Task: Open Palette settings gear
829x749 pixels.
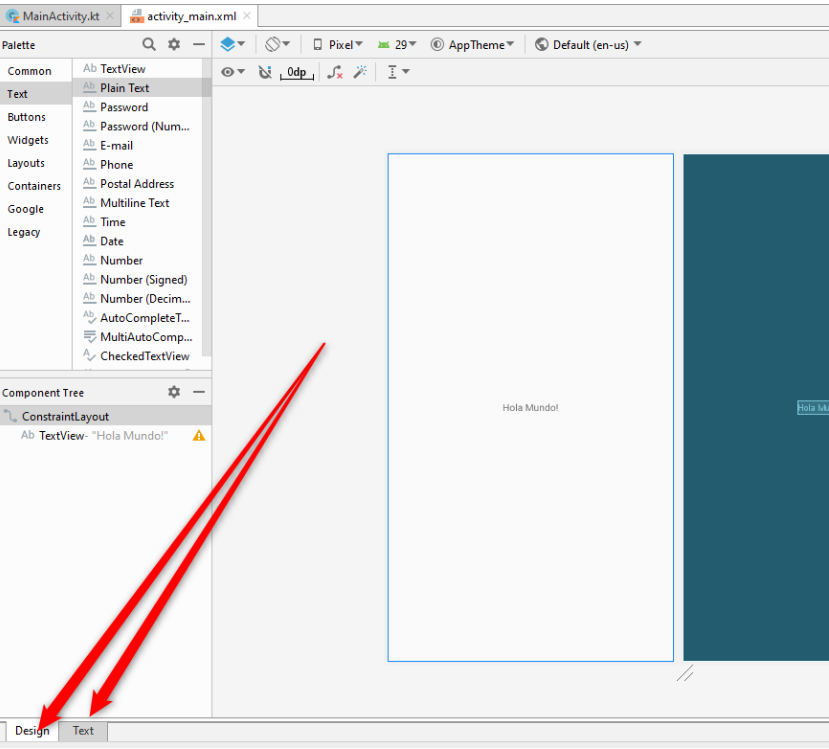Action: [x=174, y=45]
